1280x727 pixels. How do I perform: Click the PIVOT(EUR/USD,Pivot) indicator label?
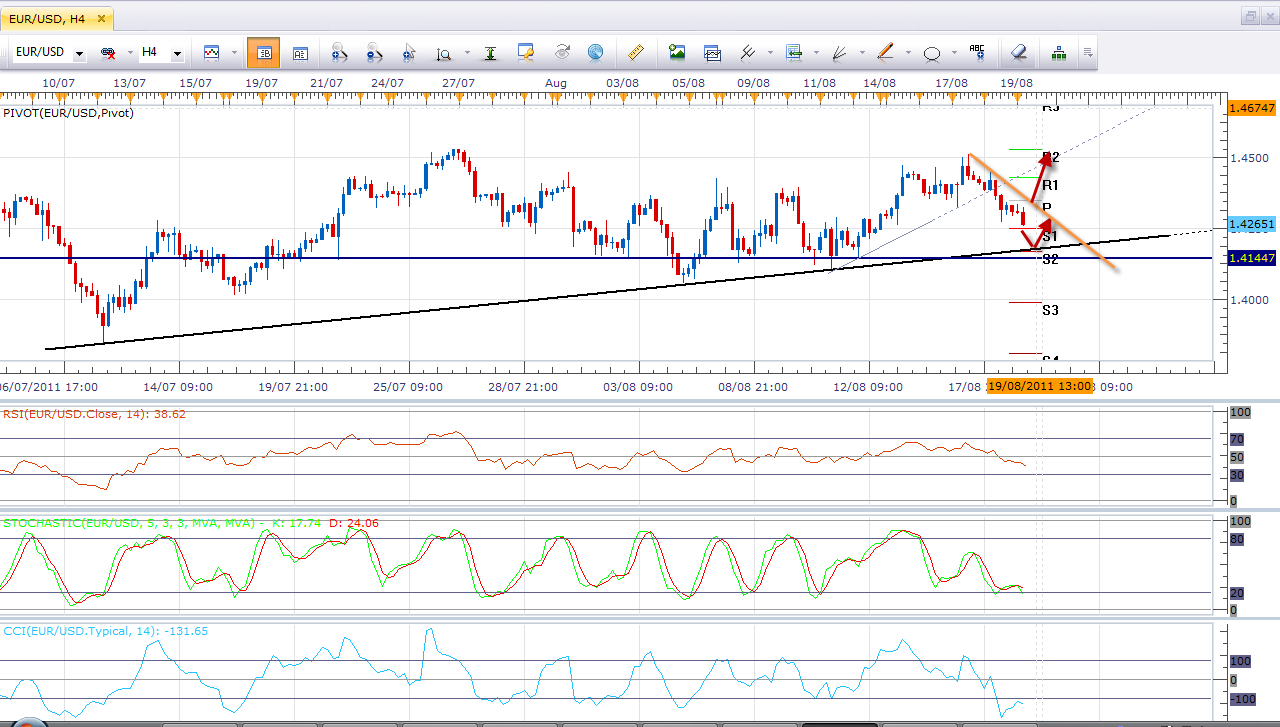[69, 113]
